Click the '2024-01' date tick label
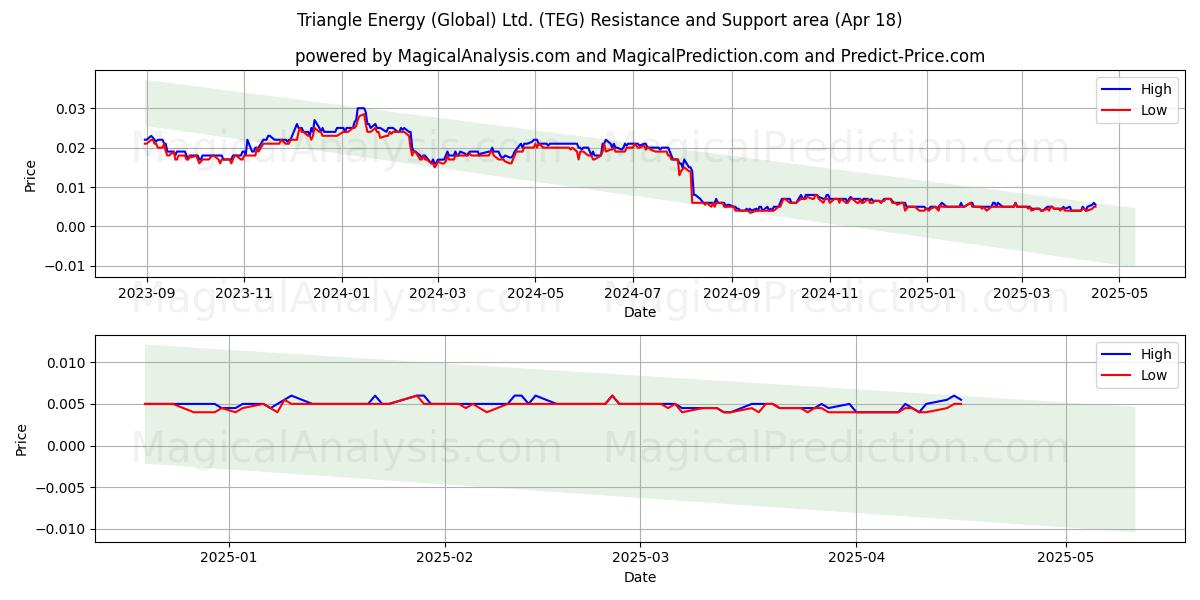Screen dimensions: 1200x600 341,294
